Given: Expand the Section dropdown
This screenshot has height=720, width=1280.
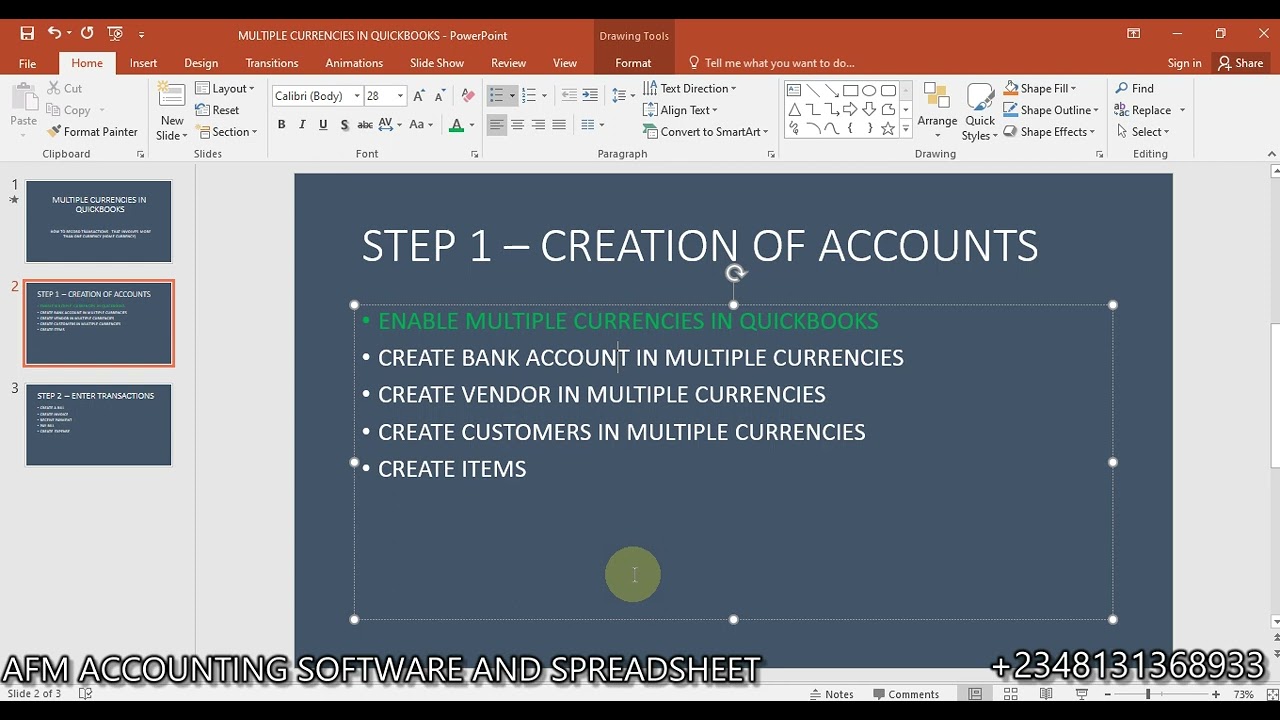Looking at the screenshot, I should (226, 132).
